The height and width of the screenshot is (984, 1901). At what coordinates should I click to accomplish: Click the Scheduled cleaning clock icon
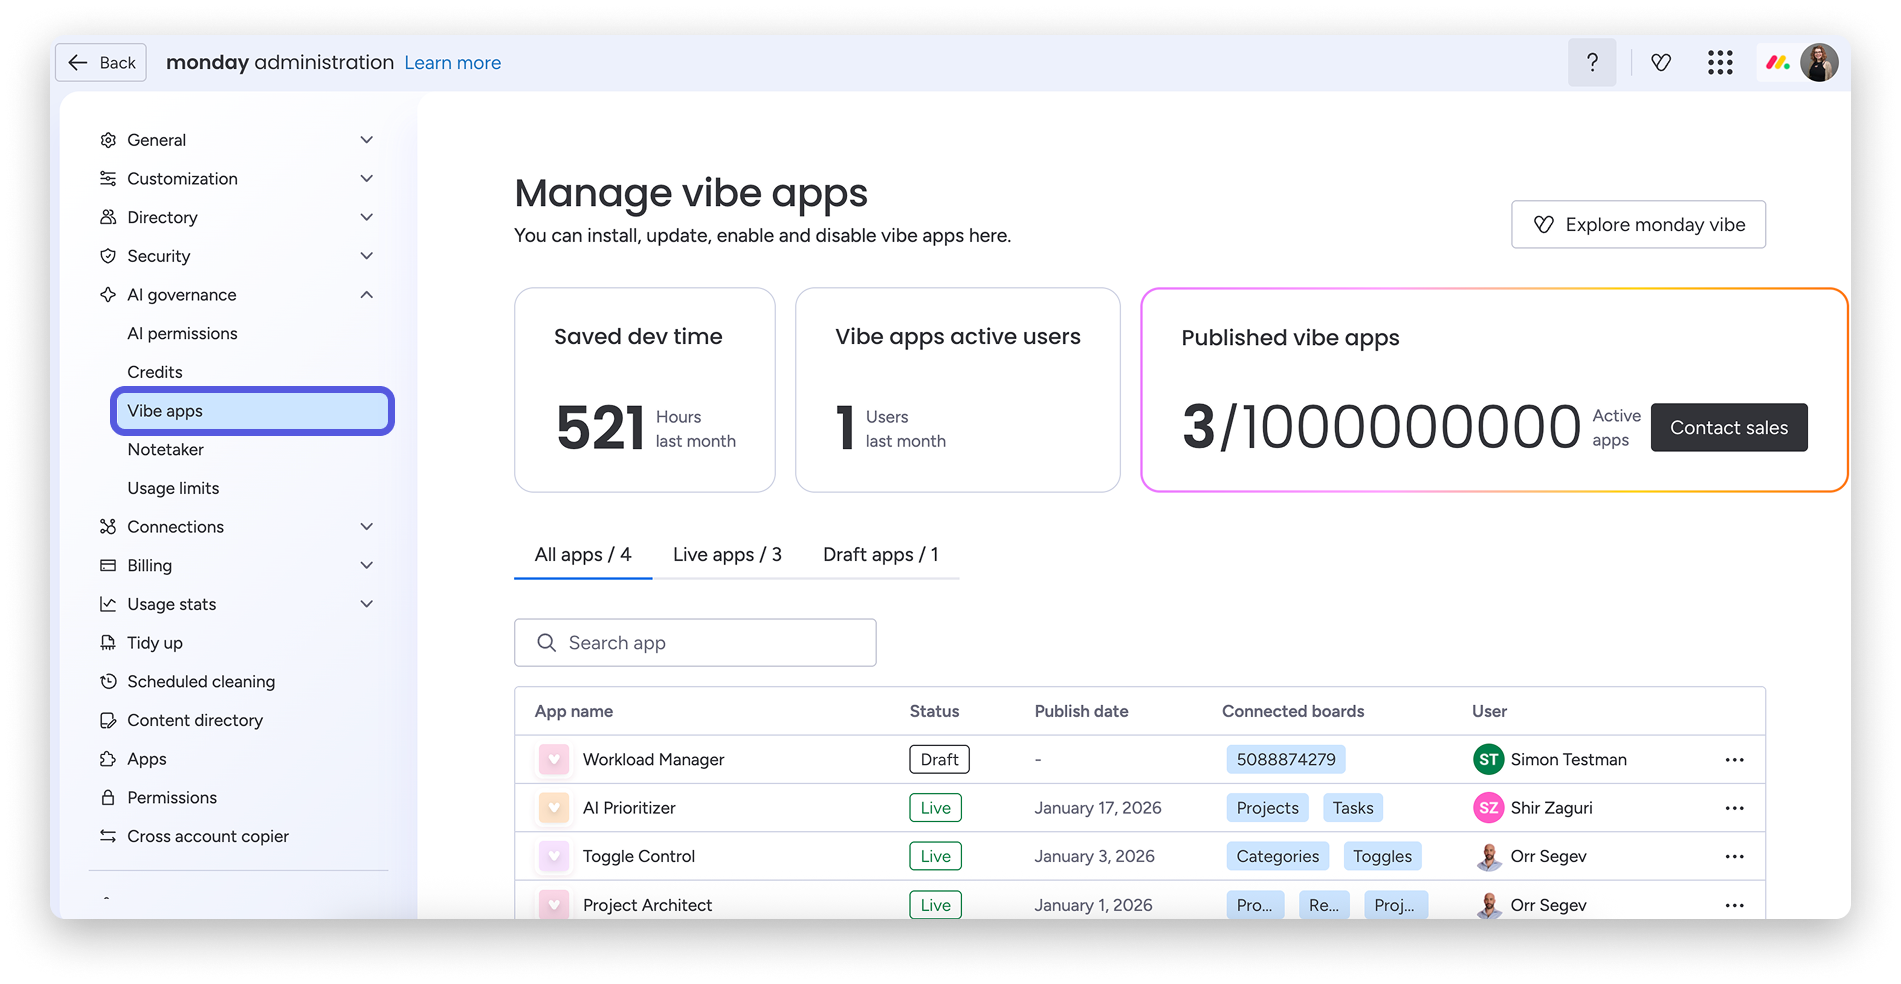[x=108, y=682]
